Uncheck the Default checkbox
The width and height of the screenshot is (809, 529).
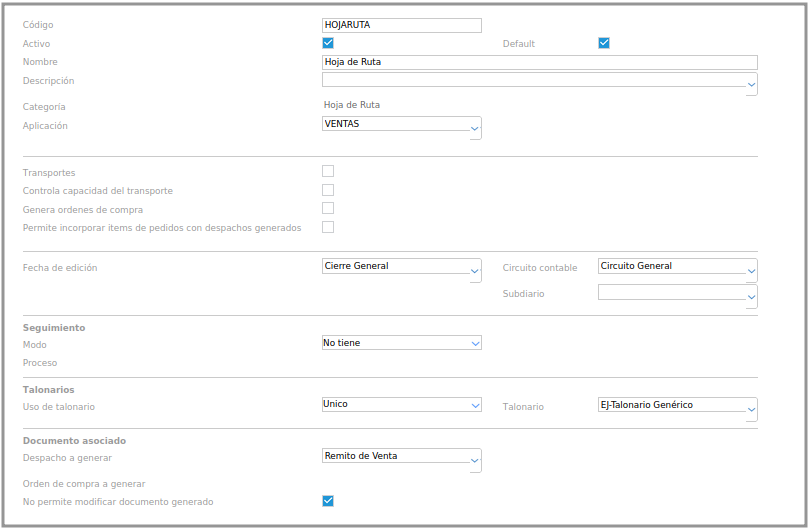(x=604, y=43)
